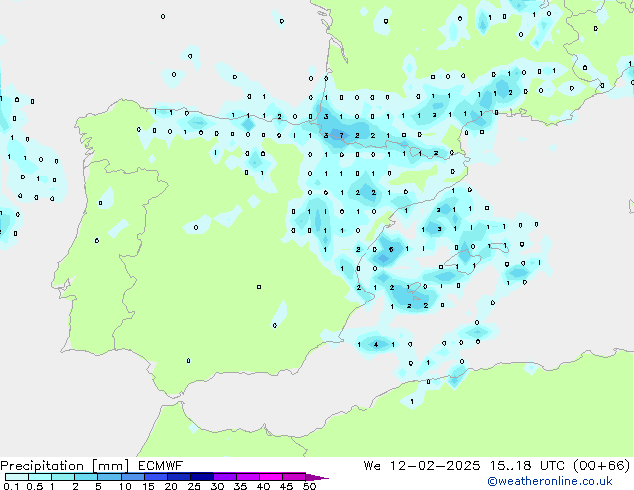Viewport: 634px width, 490px height.
Task: Click the 'We 12-02-2025' date text
Action: (x=422, y=465)
